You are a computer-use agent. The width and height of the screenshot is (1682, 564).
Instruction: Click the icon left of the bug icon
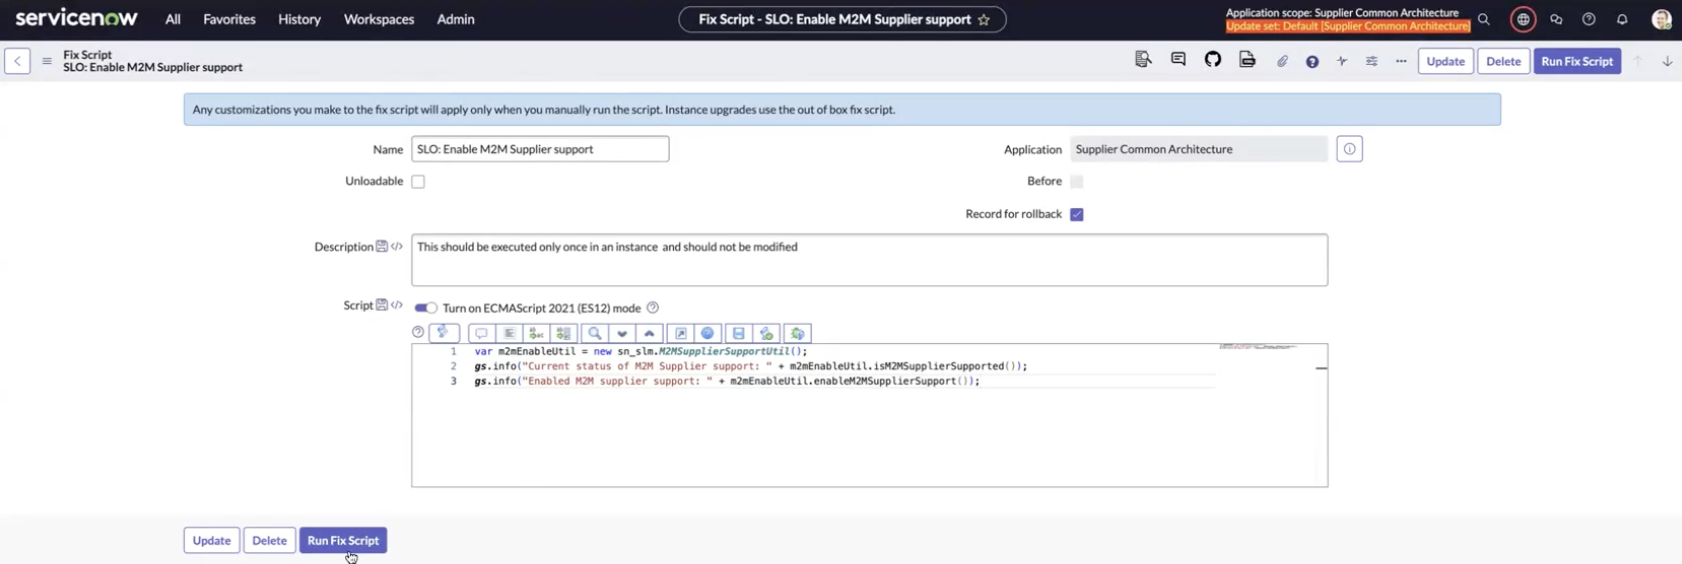(767, 333)
